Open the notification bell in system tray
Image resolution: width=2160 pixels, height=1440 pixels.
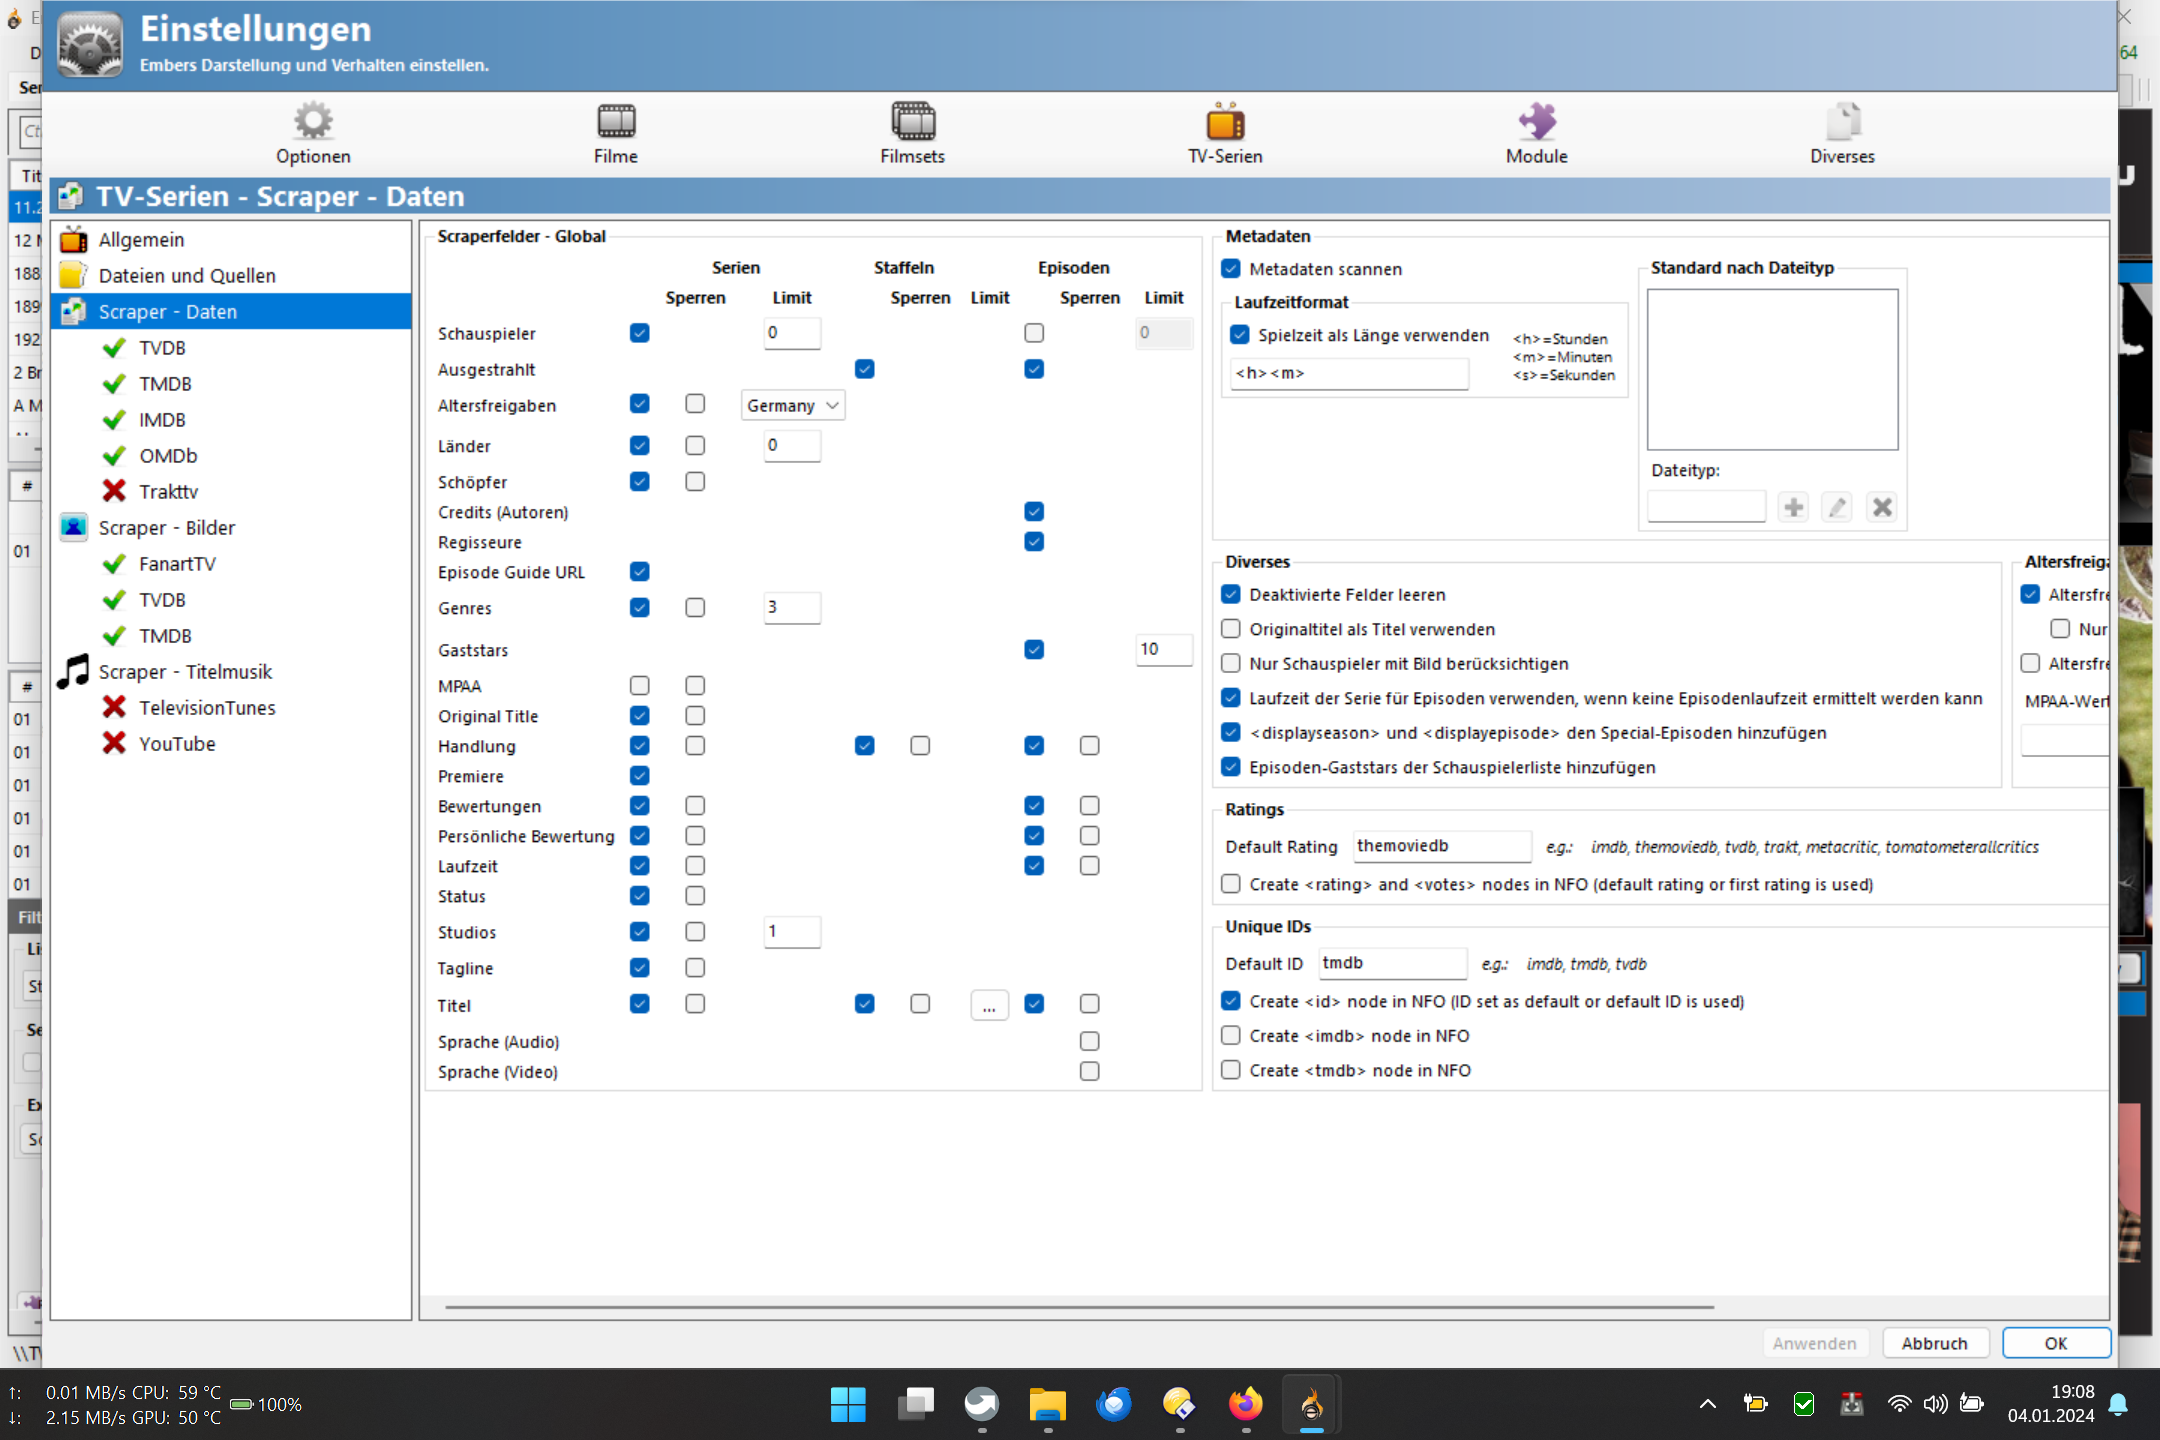(x=2118, y=1405)
